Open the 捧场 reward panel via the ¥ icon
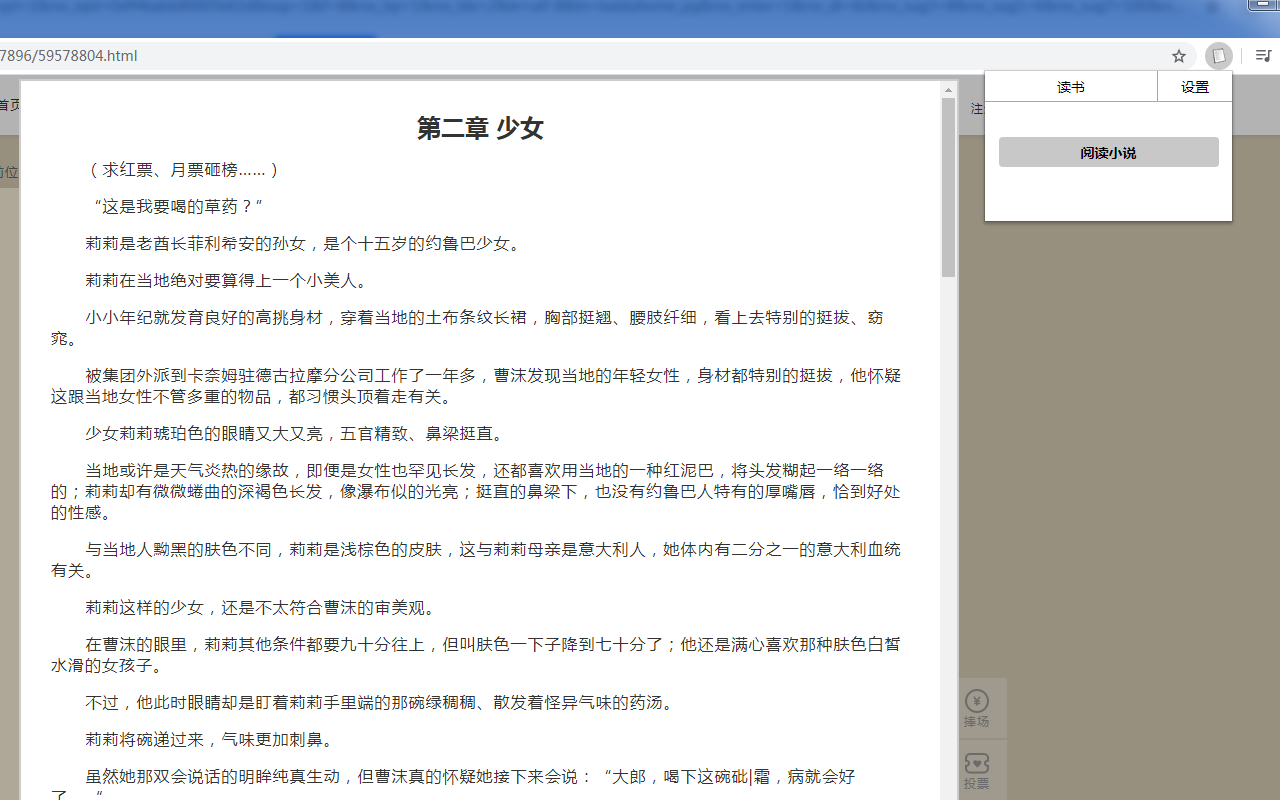Image resolution: width=1280 pixels, height=800 pixels. coord(977,700)
